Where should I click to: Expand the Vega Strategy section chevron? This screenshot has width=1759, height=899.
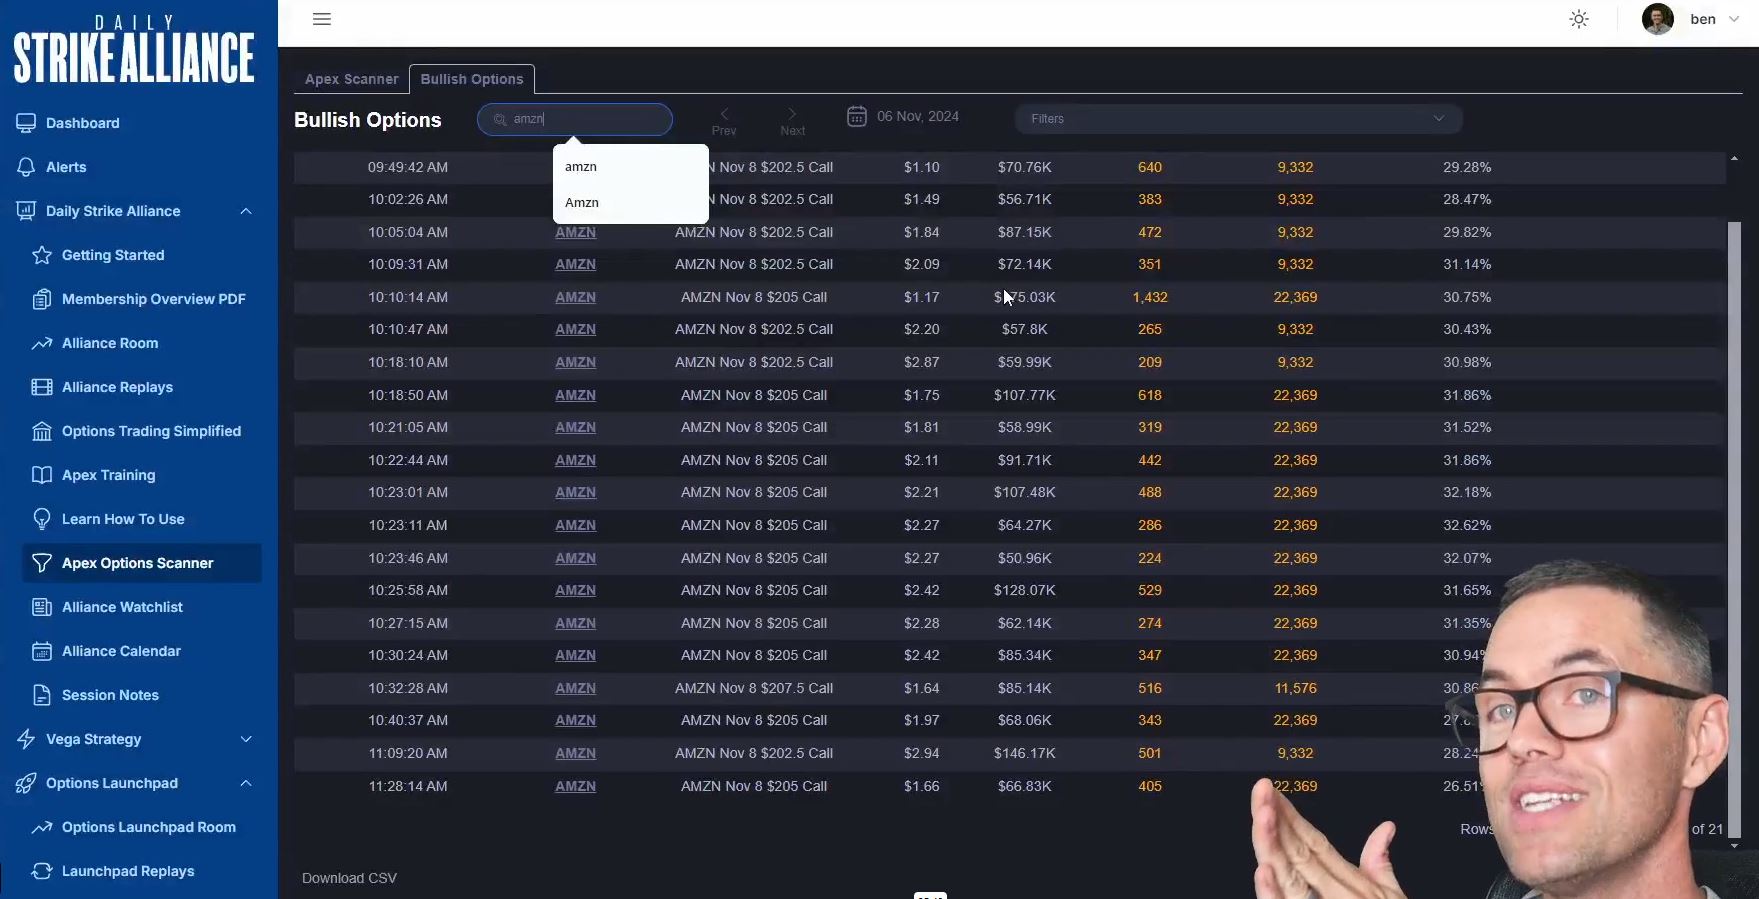point(246,739)
